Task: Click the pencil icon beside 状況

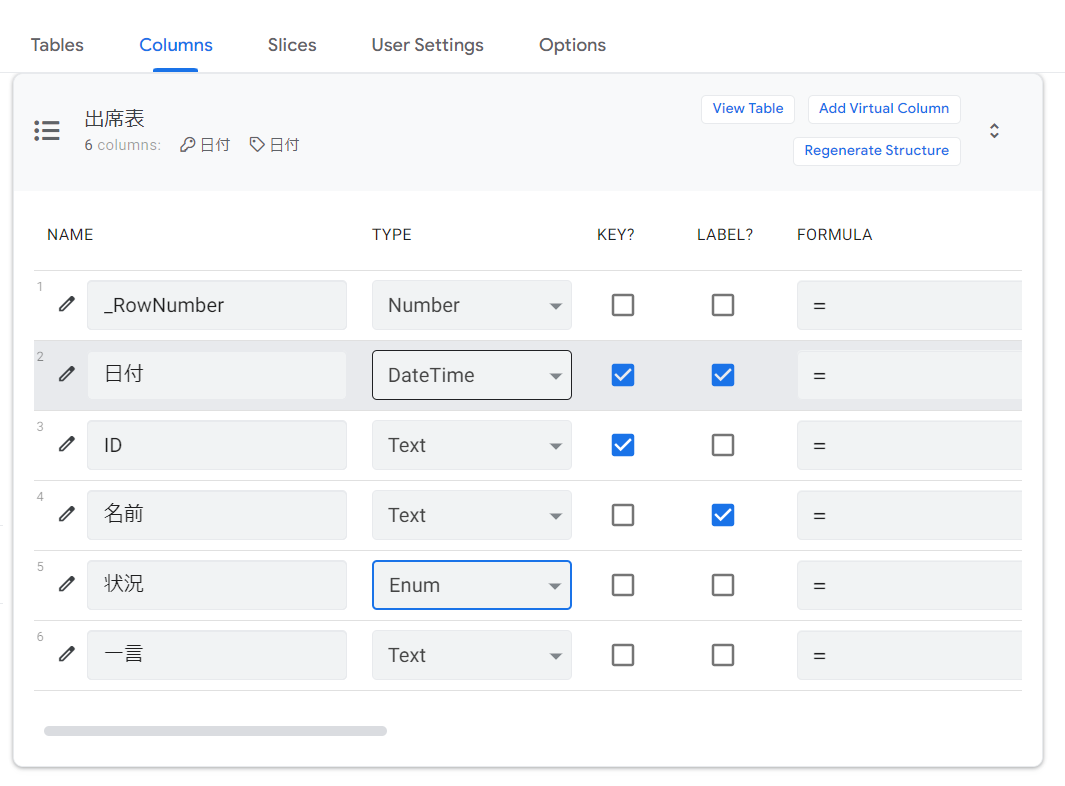Action: tap(67, 584)
